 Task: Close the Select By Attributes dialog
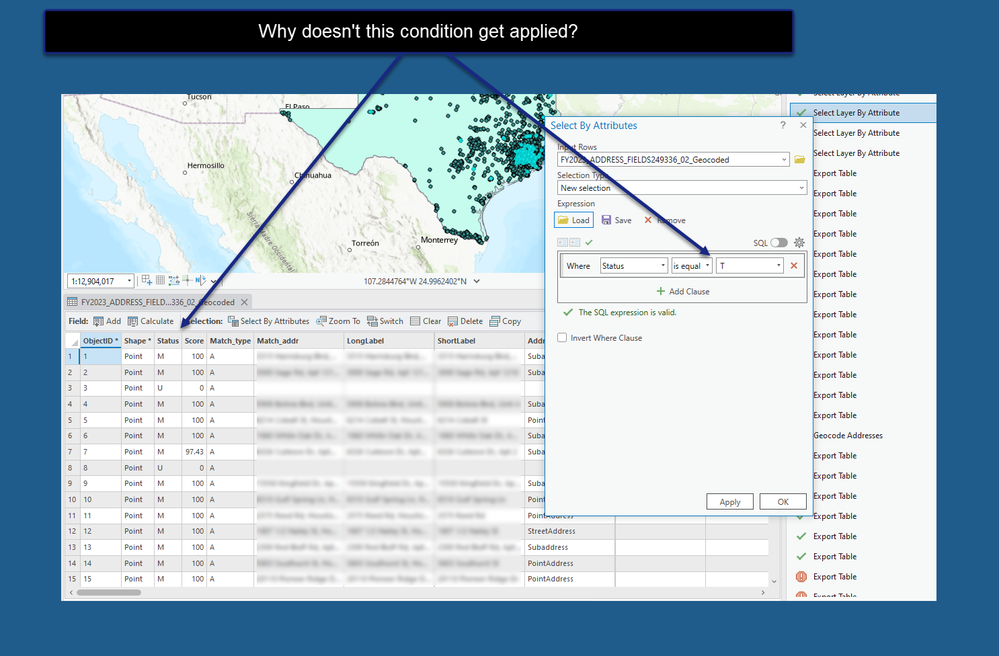pyautogui.click(x=803, y=125)
